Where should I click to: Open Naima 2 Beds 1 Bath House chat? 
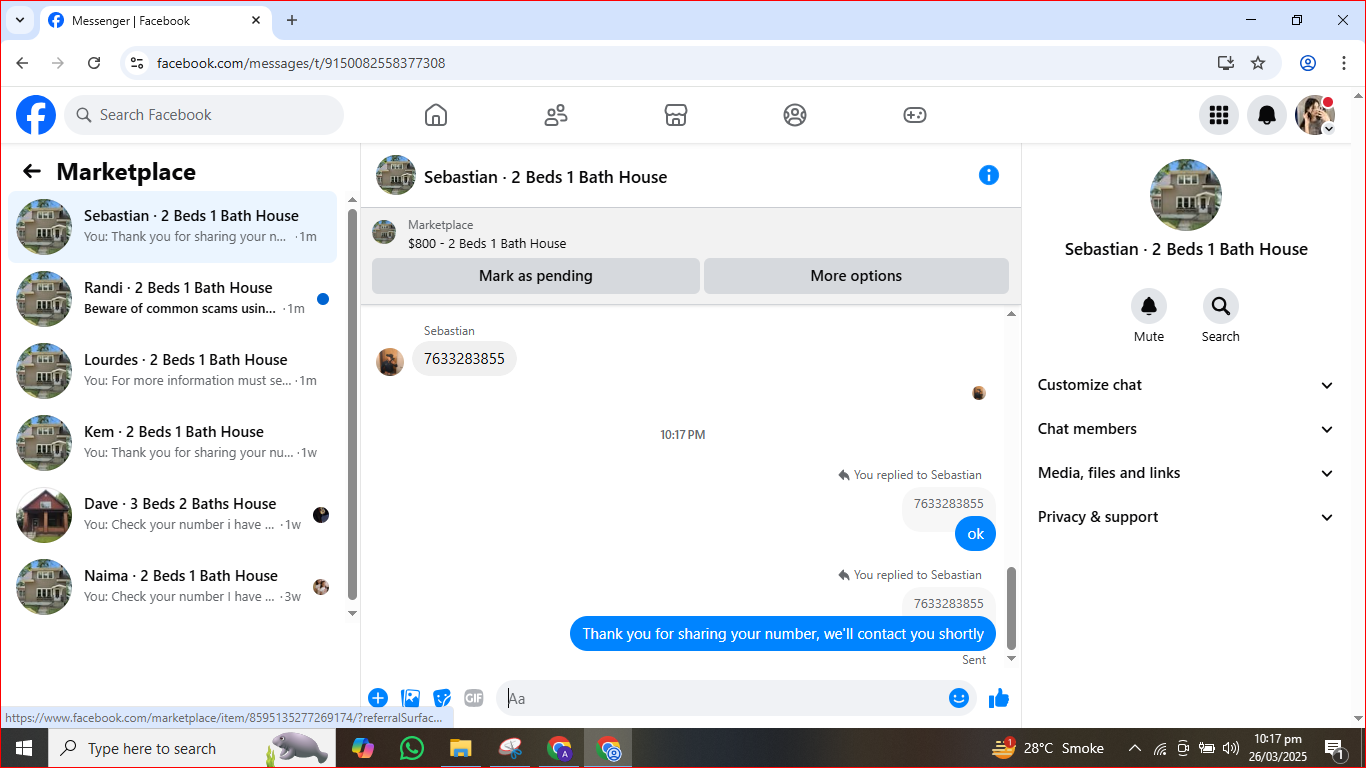click(173, 587)
